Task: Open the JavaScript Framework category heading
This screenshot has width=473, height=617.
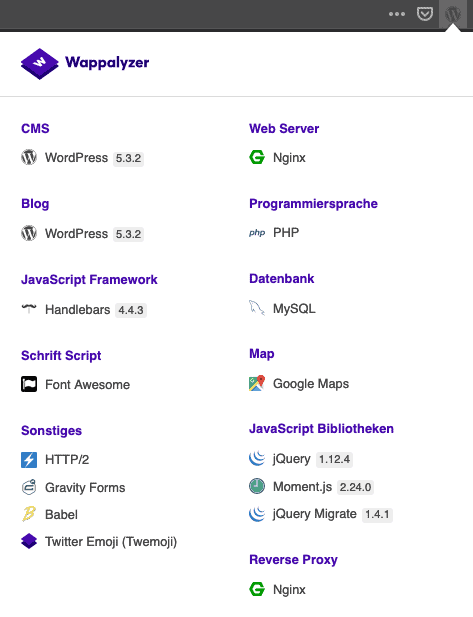Action: [x=89, y=280]
